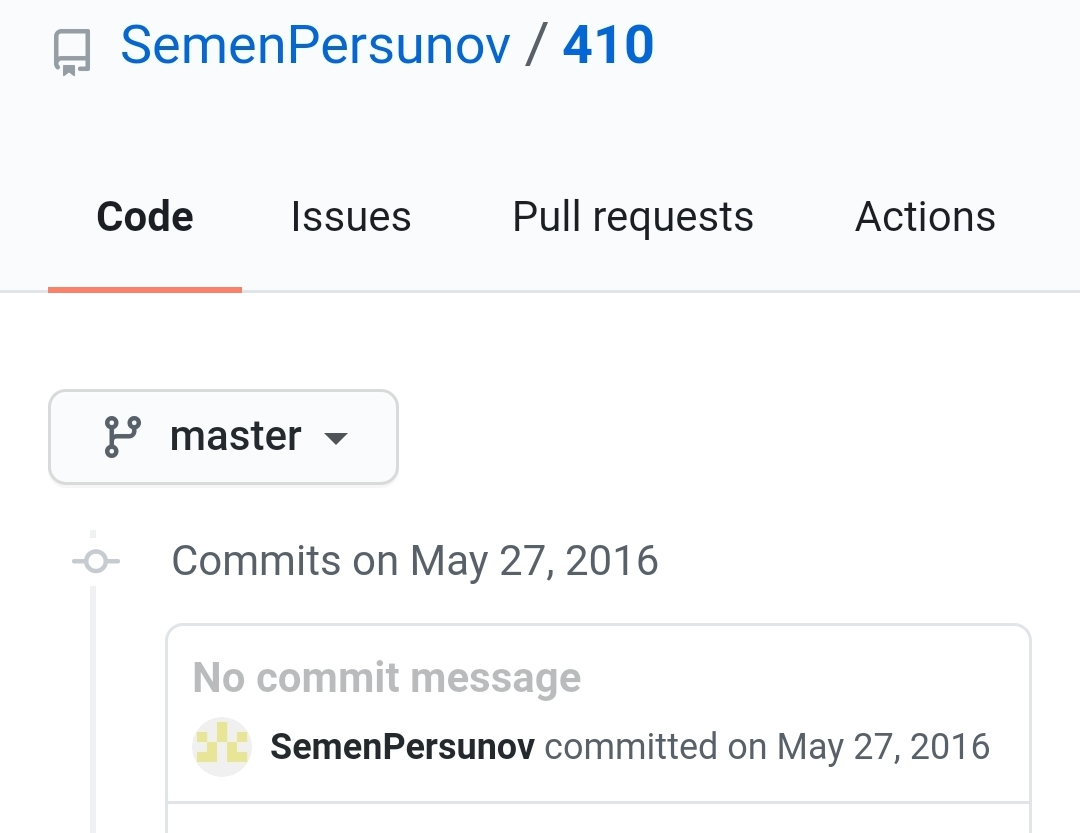Click the commit node icon on the timeline
The height and width of the screenshot is (833, 1080).
tap(95, 562)
